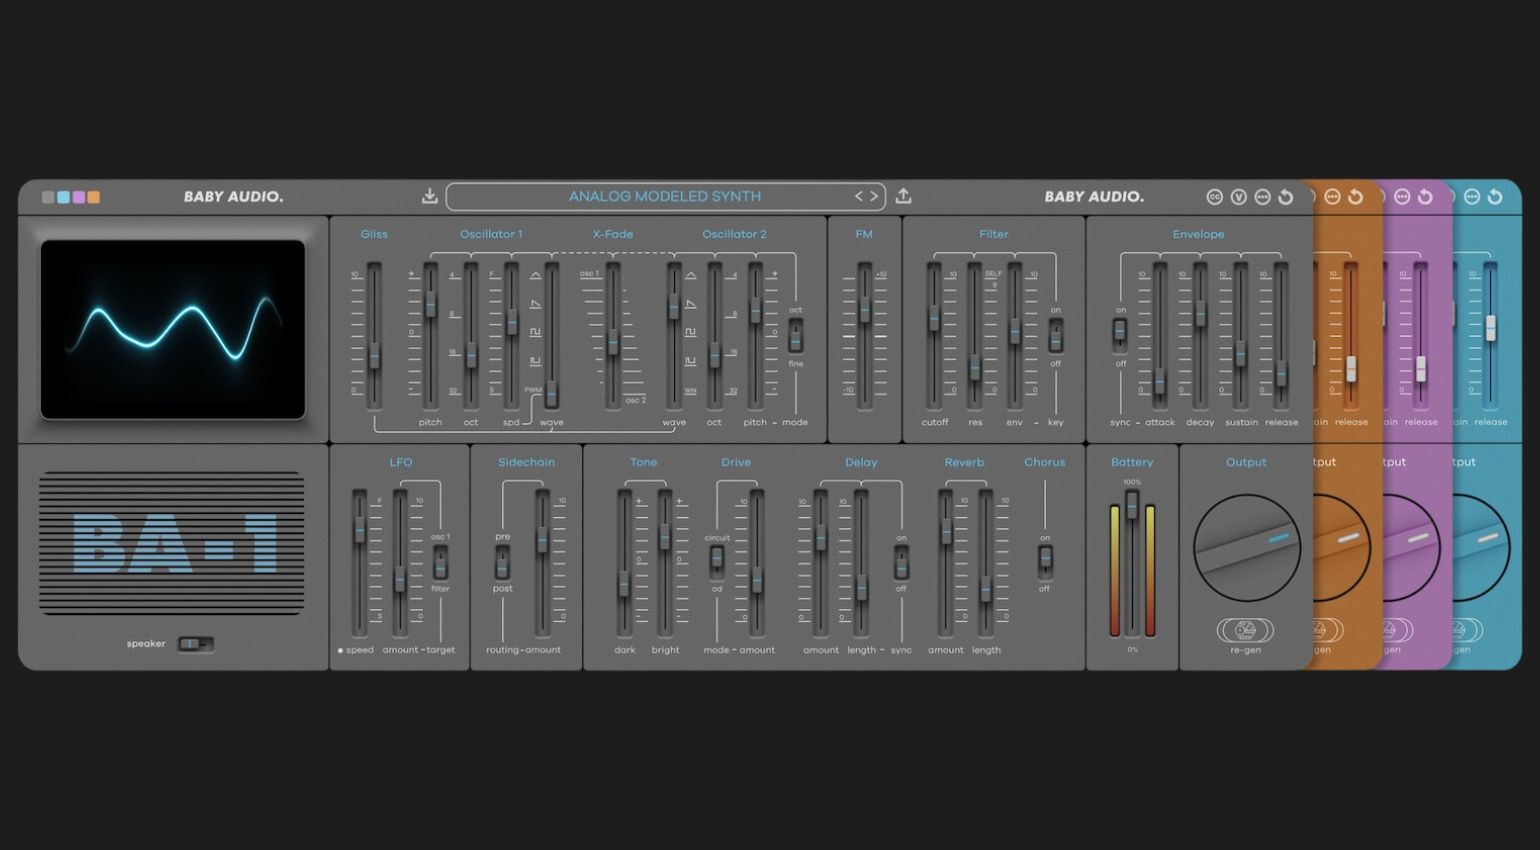This screenshot has height=850, width=1540.
Task: Select square wave icon on Oscillator 1
Action: (x=535, y=332)
